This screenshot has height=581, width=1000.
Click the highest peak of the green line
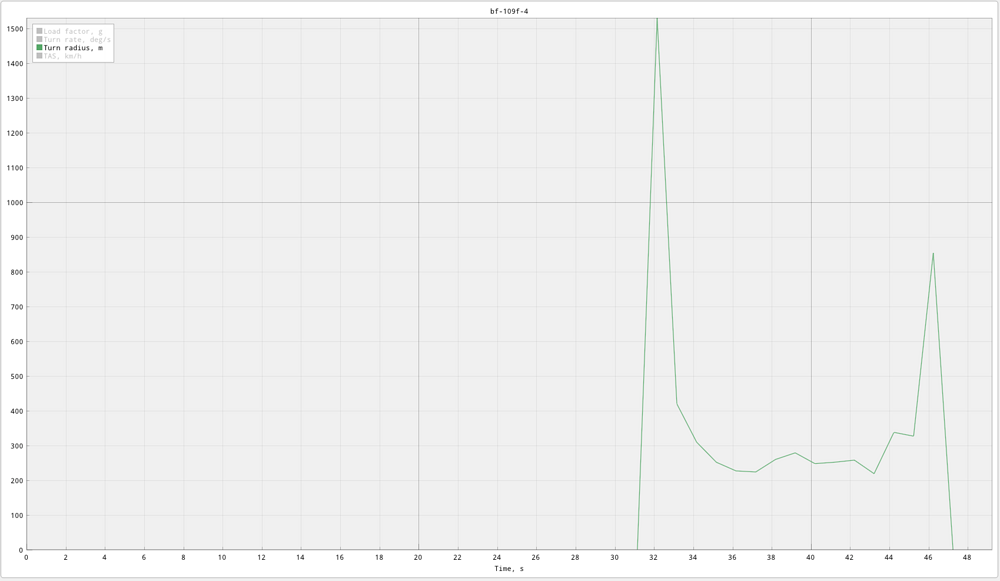[656, 20]
